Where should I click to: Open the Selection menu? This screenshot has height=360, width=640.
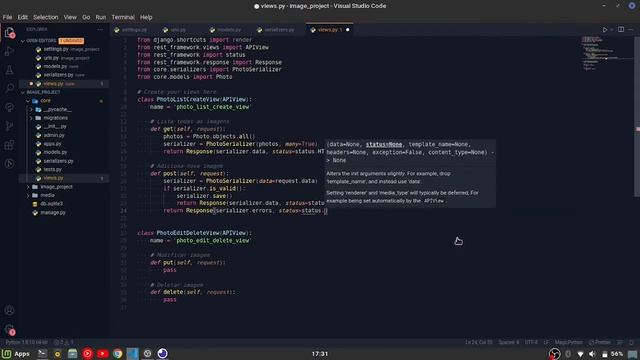(x=46, y=17)
